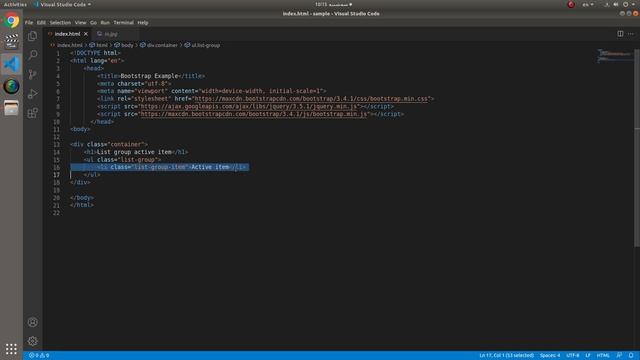Open the keyboard language dropdown in the top bar
Image resolution: width=640 pixels, height=360 pixels.
(588, 4)
